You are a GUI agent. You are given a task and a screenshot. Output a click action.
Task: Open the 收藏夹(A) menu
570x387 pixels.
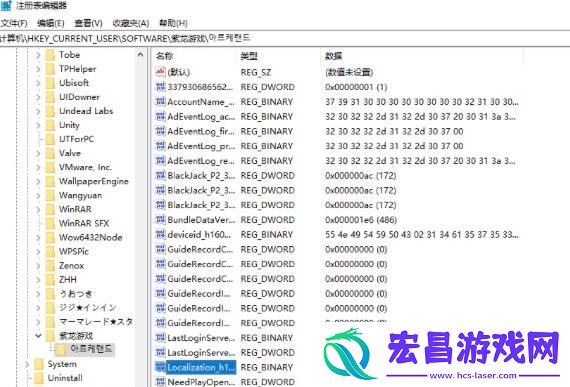click(x=131, y=23)
